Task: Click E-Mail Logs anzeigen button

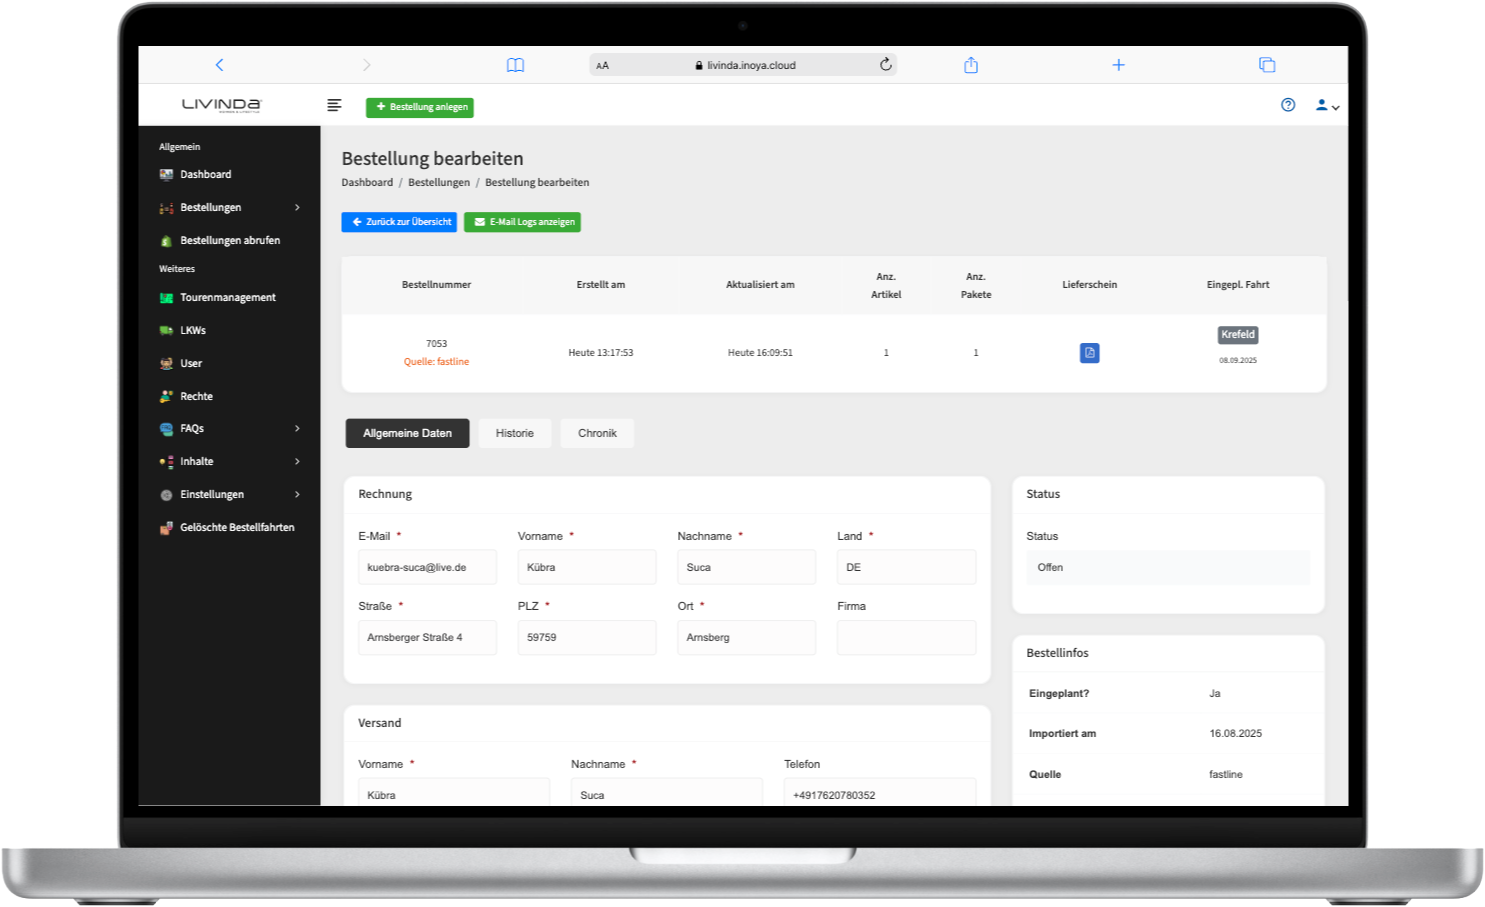Action: (522, 222)
